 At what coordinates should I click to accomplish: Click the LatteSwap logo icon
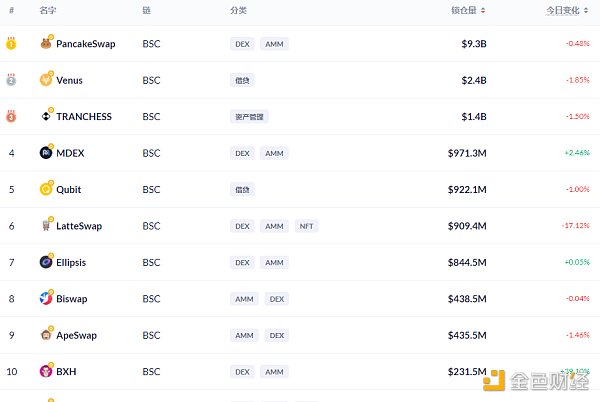(x=46, y=226)
